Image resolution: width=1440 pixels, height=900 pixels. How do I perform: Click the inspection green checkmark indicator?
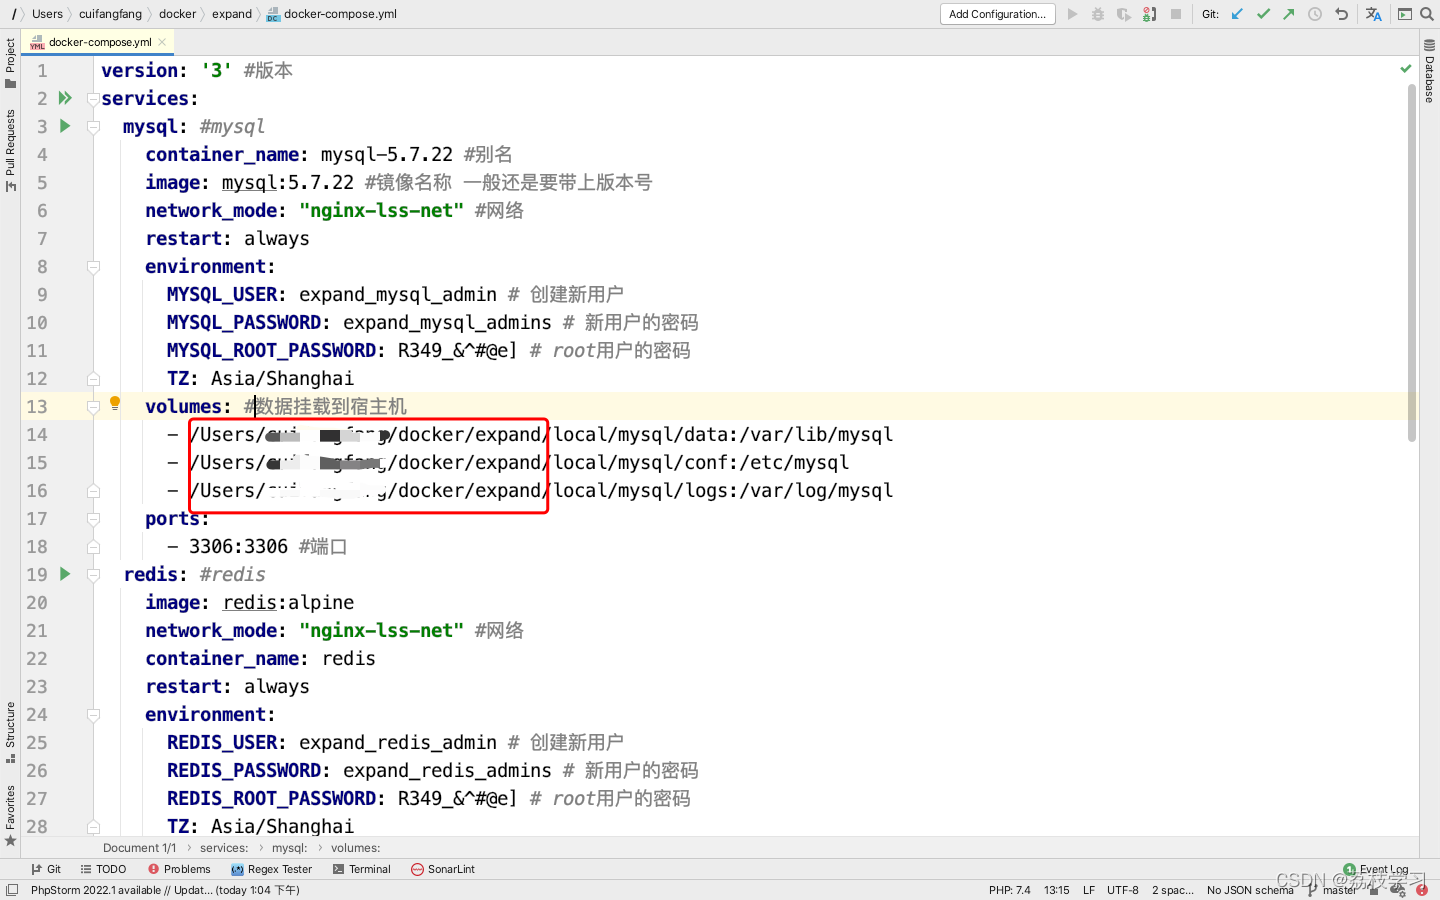[1406, 69]
